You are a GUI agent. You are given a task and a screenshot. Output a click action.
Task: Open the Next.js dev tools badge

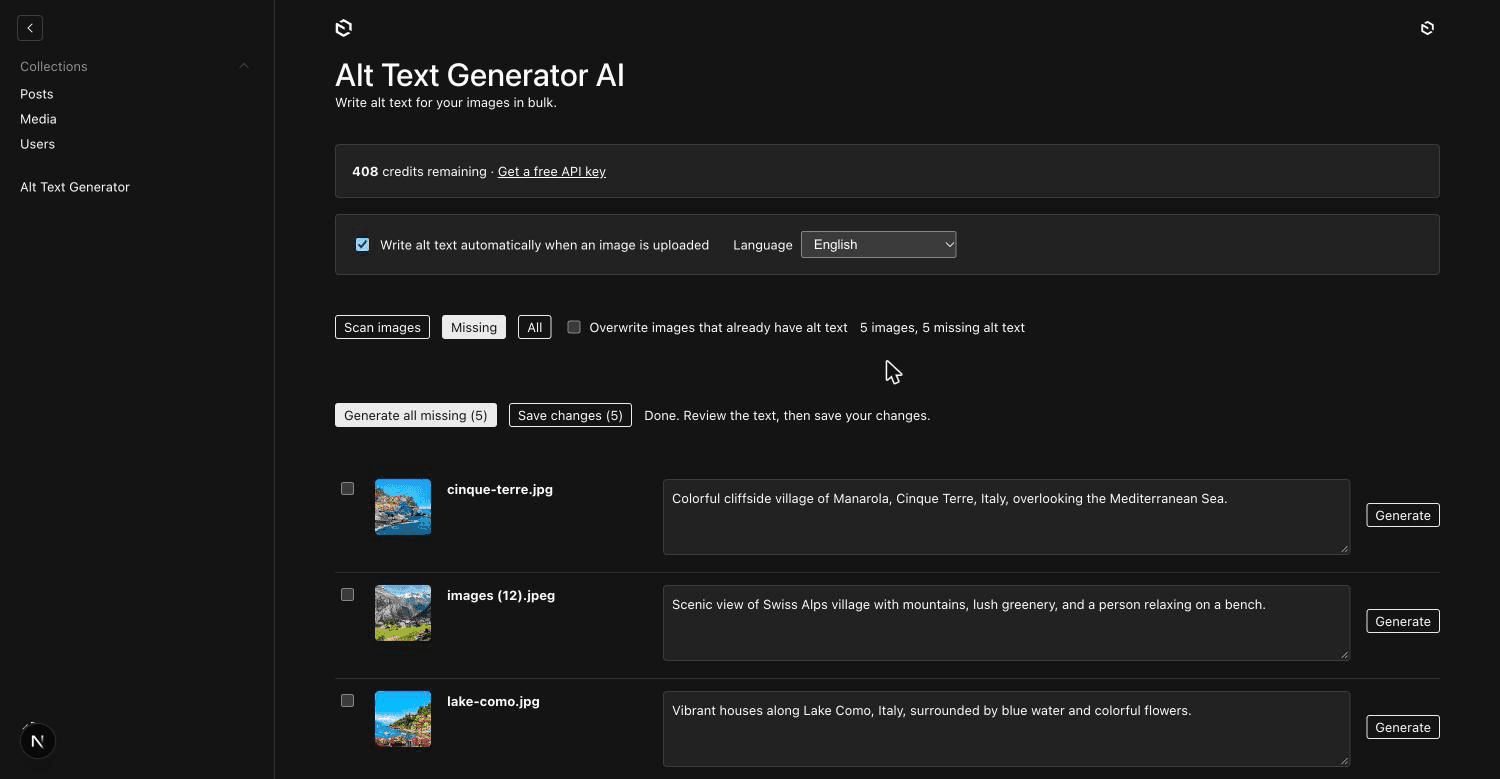[38, 741]
